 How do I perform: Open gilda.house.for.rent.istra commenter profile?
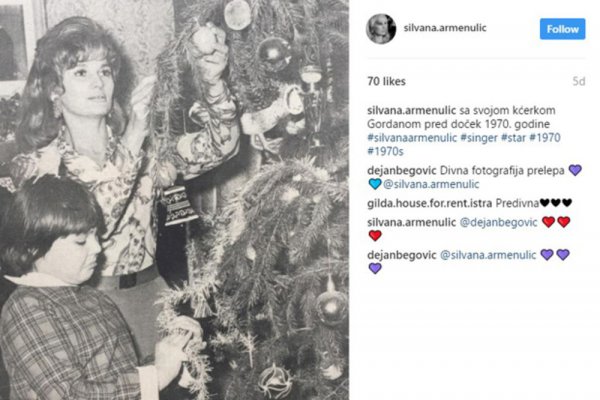(429, 203)
